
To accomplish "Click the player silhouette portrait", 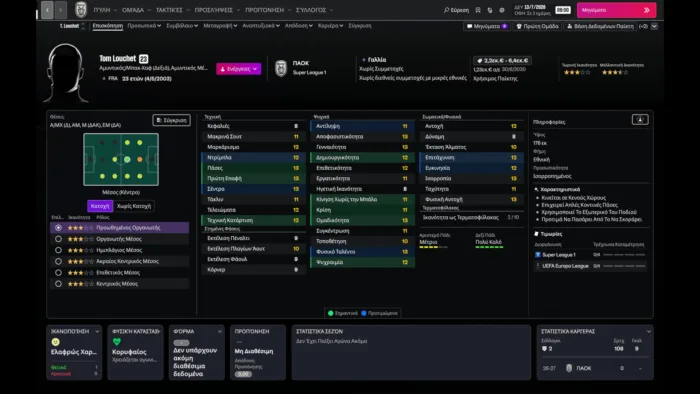I will click(x=66, y=73).
